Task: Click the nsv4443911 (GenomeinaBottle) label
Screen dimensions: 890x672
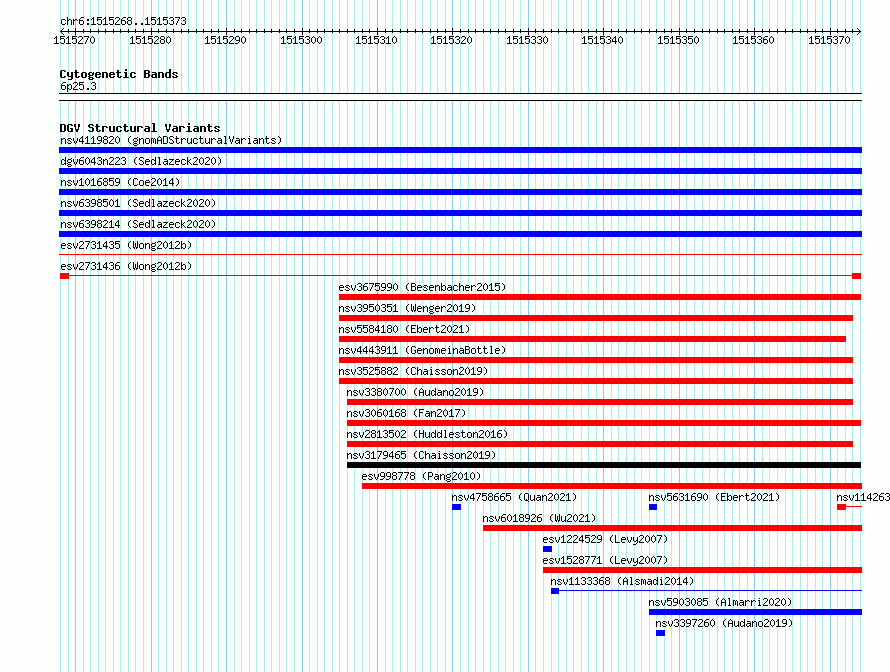Action: [x=422, y=350]
